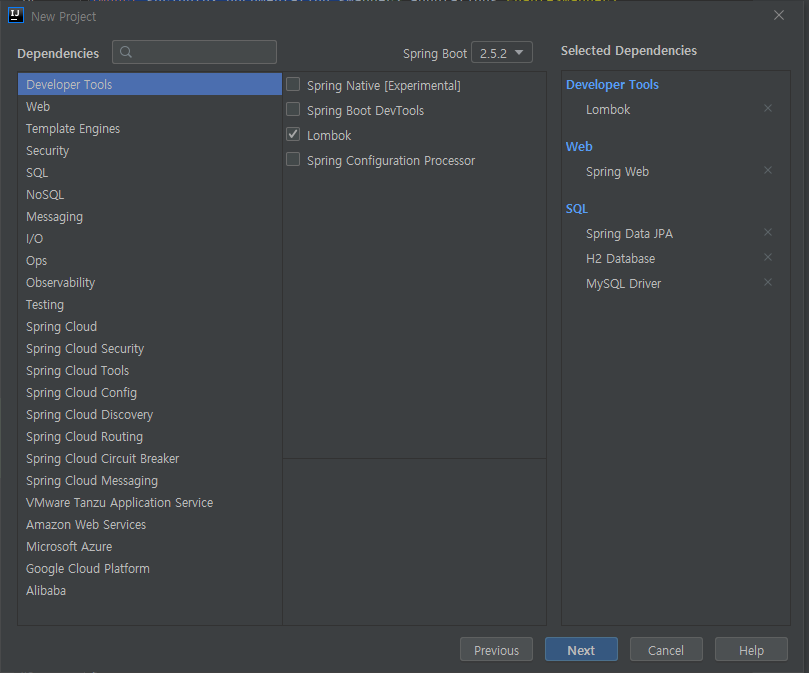Enable Spring Boot DevTools checkbox

tap(293, 109)
